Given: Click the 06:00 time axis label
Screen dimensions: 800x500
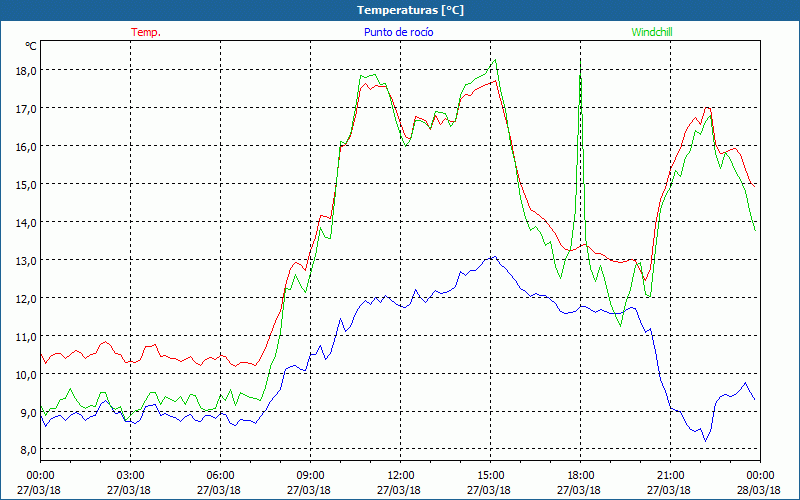Looking at the screenshot, I should (x=220, y=476).
